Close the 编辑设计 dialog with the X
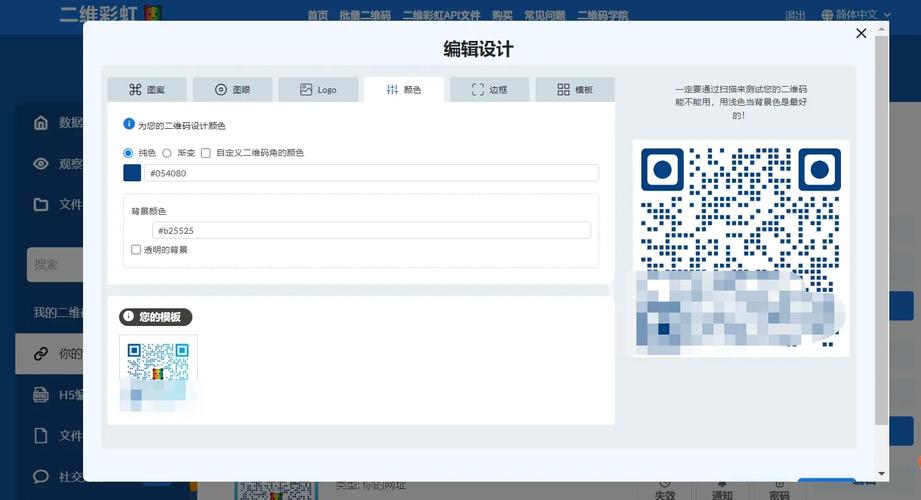This screenshot has width=921, height=500. click(x=861, y=33)
